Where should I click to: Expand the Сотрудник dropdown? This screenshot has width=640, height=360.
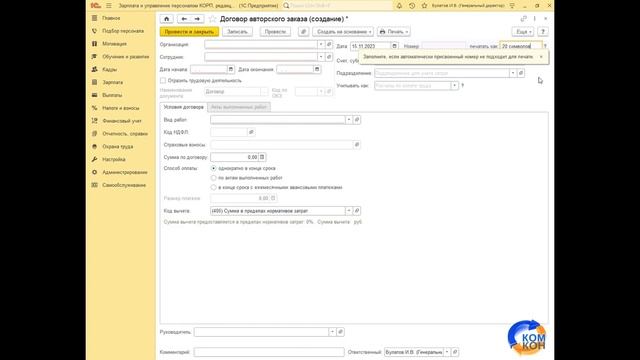click(321, 57)
